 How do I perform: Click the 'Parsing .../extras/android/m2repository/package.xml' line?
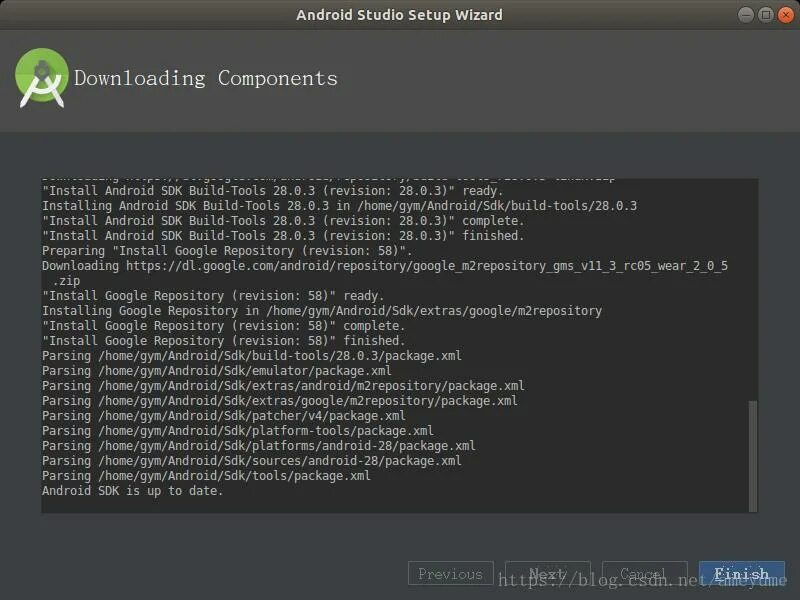click(283, 386)
